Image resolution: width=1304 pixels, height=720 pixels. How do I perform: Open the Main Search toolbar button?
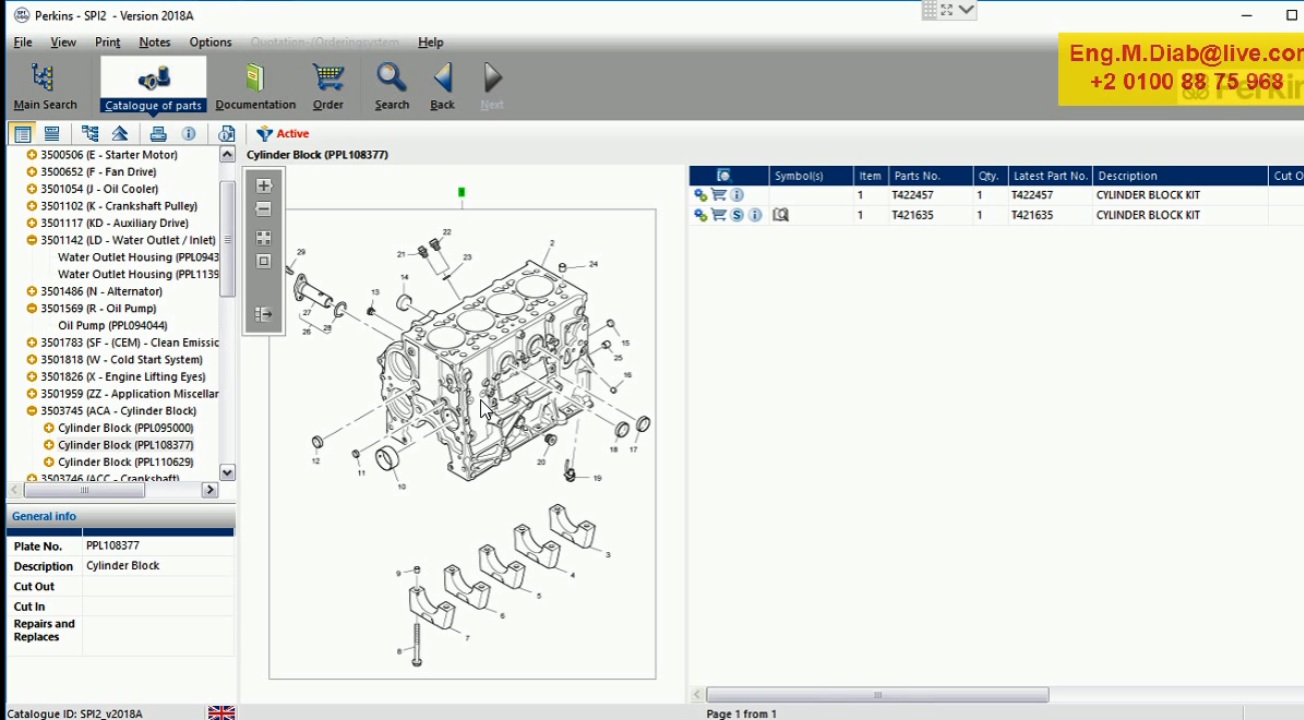44,86
